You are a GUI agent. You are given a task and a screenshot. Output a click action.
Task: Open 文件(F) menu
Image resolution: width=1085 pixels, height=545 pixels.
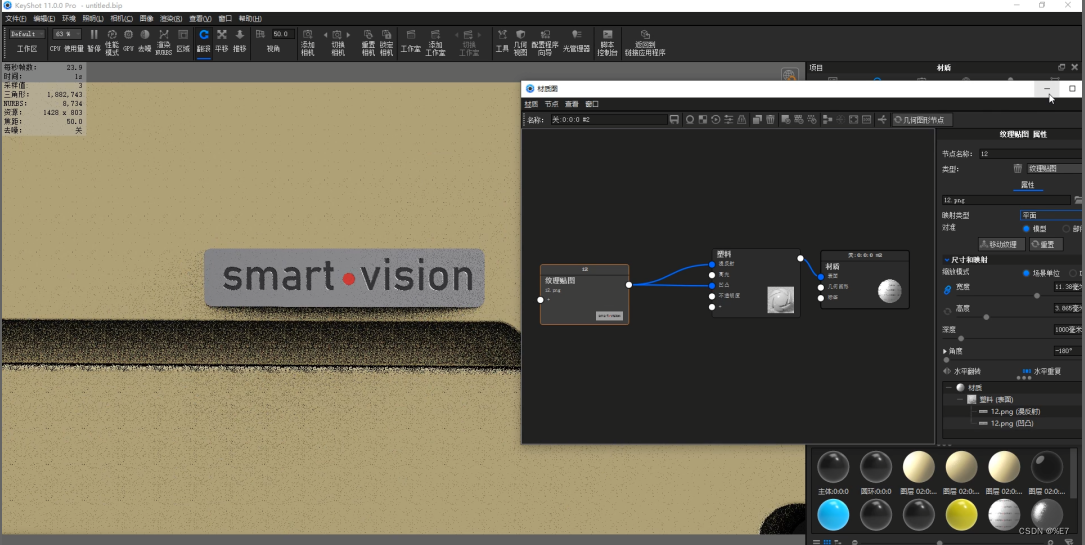click(16, 19)
